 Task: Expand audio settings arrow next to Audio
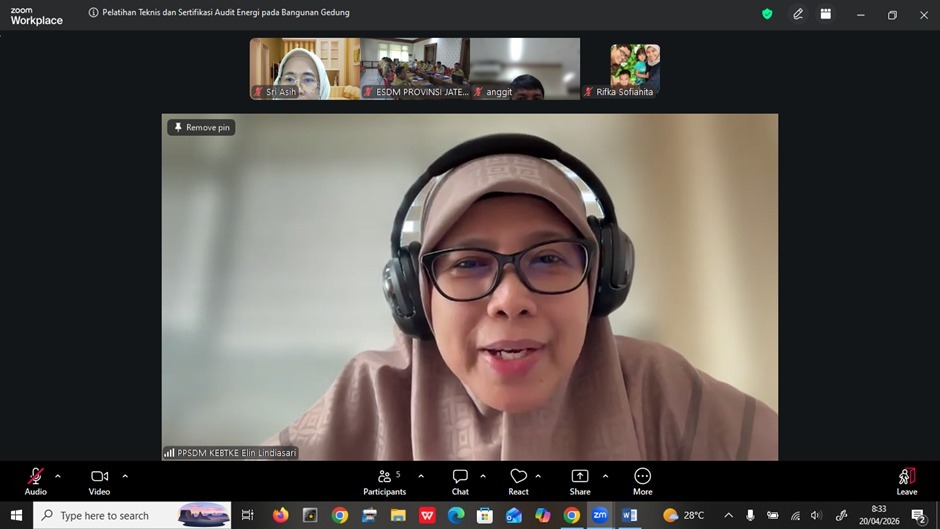58,476
